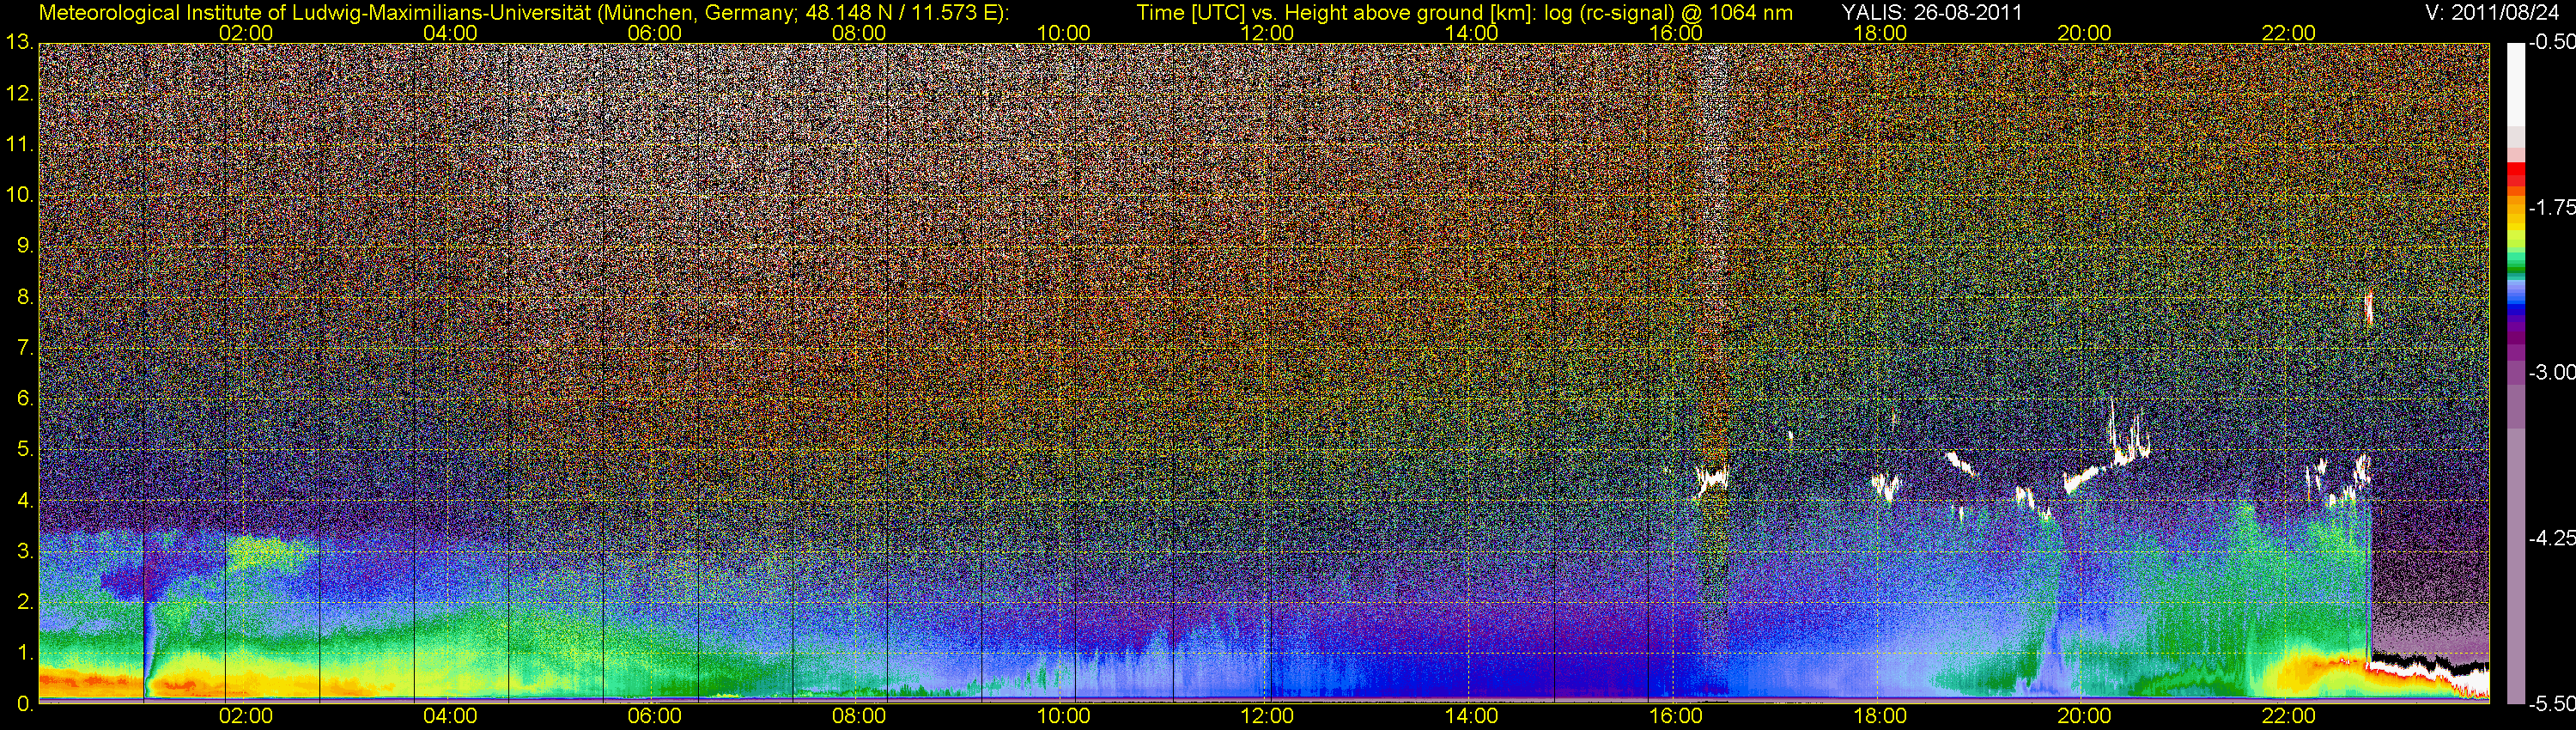Click the 02:00 label on the top time axis
This screenshot has width=2576, height=730.
tap(246, 33)
